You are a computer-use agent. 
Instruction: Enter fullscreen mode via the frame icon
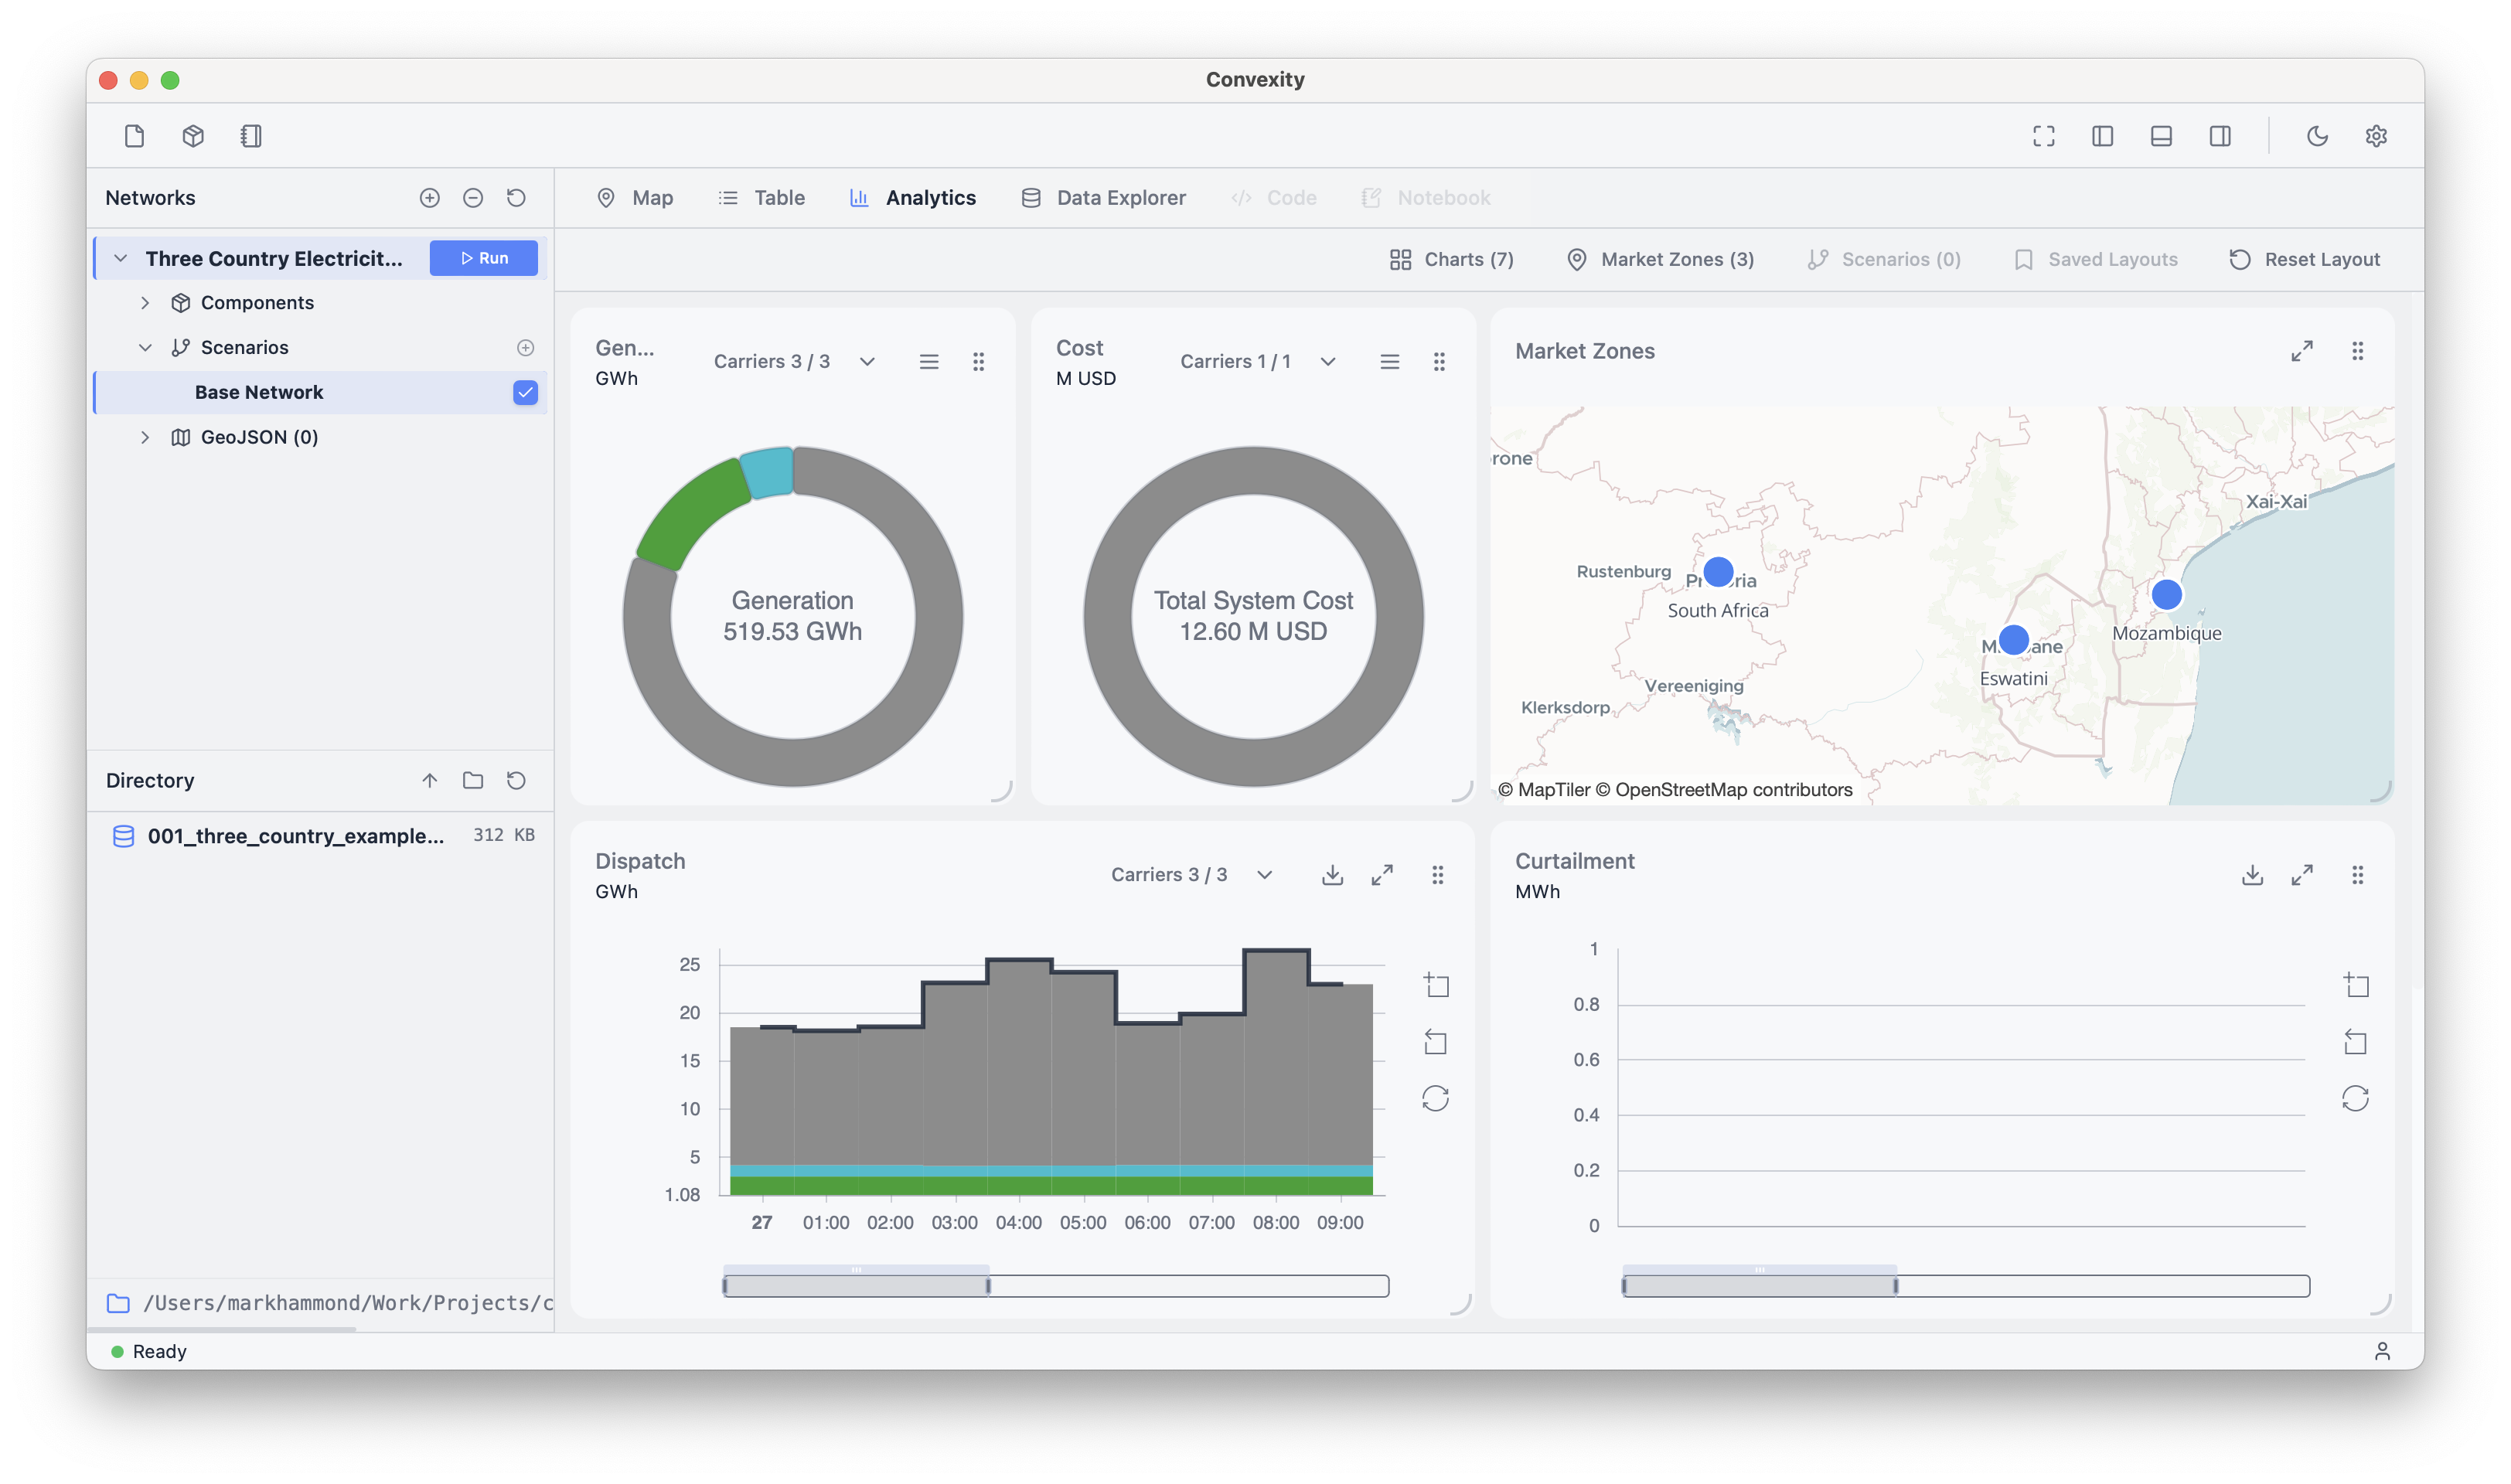pos(2043,135)
